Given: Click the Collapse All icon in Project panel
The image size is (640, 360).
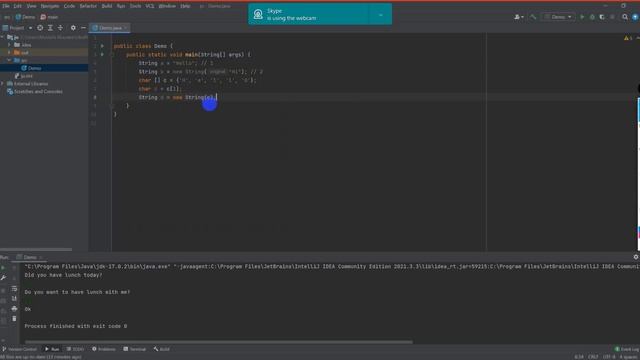Looking at the screenshot, I should pos(60,28).
